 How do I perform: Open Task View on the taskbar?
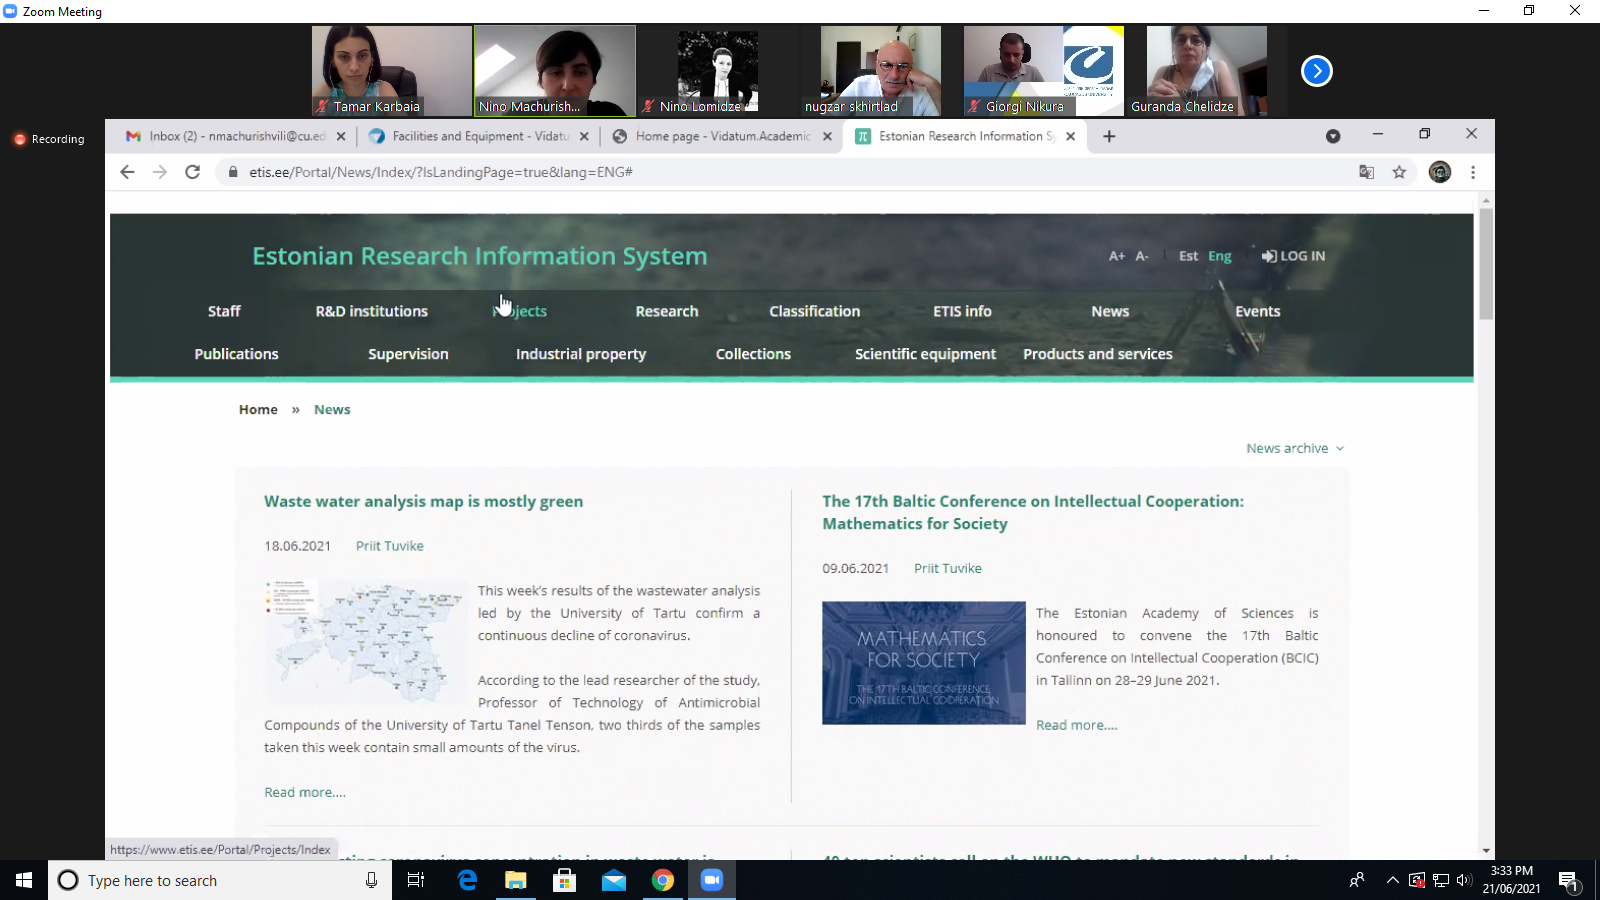pyautogui.click(x=416, y=880)
